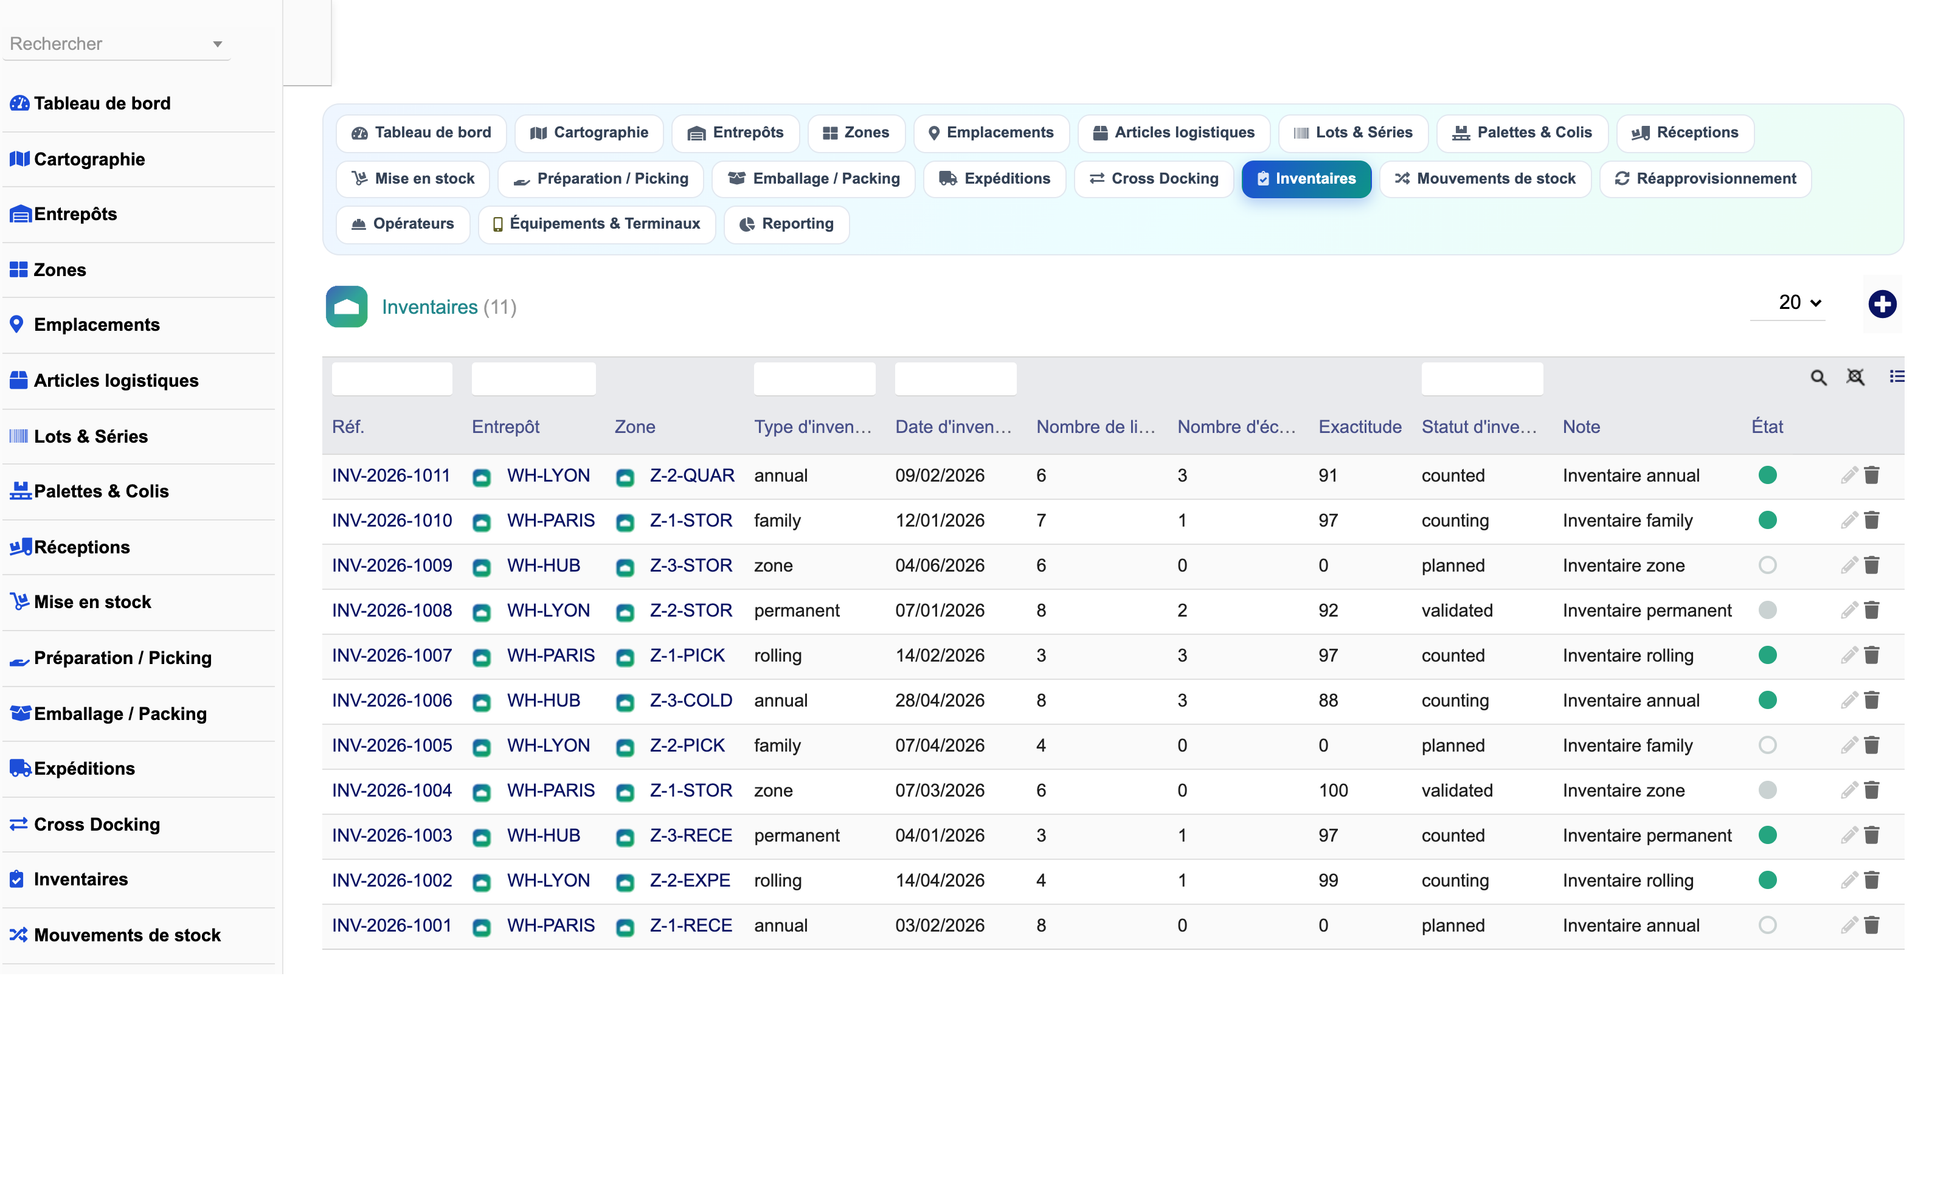Click the Inventaires module logo icon
The height and width of the screenshot is (1204, 1946).
tap(346, 307)
